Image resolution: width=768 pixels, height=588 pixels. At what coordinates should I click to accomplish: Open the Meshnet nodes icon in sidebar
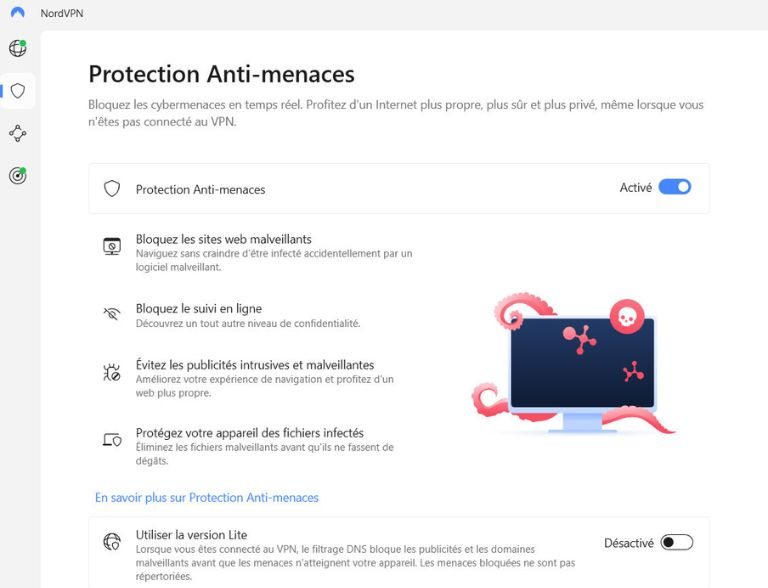click(x=17, y=133)
